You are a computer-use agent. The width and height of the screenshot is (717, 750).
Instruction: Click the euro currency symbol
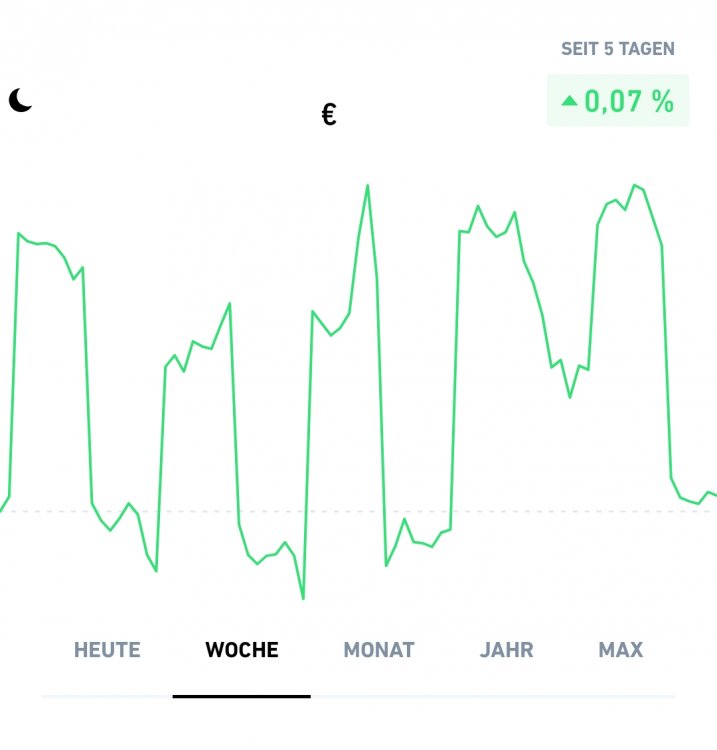[x=329, y=115]
